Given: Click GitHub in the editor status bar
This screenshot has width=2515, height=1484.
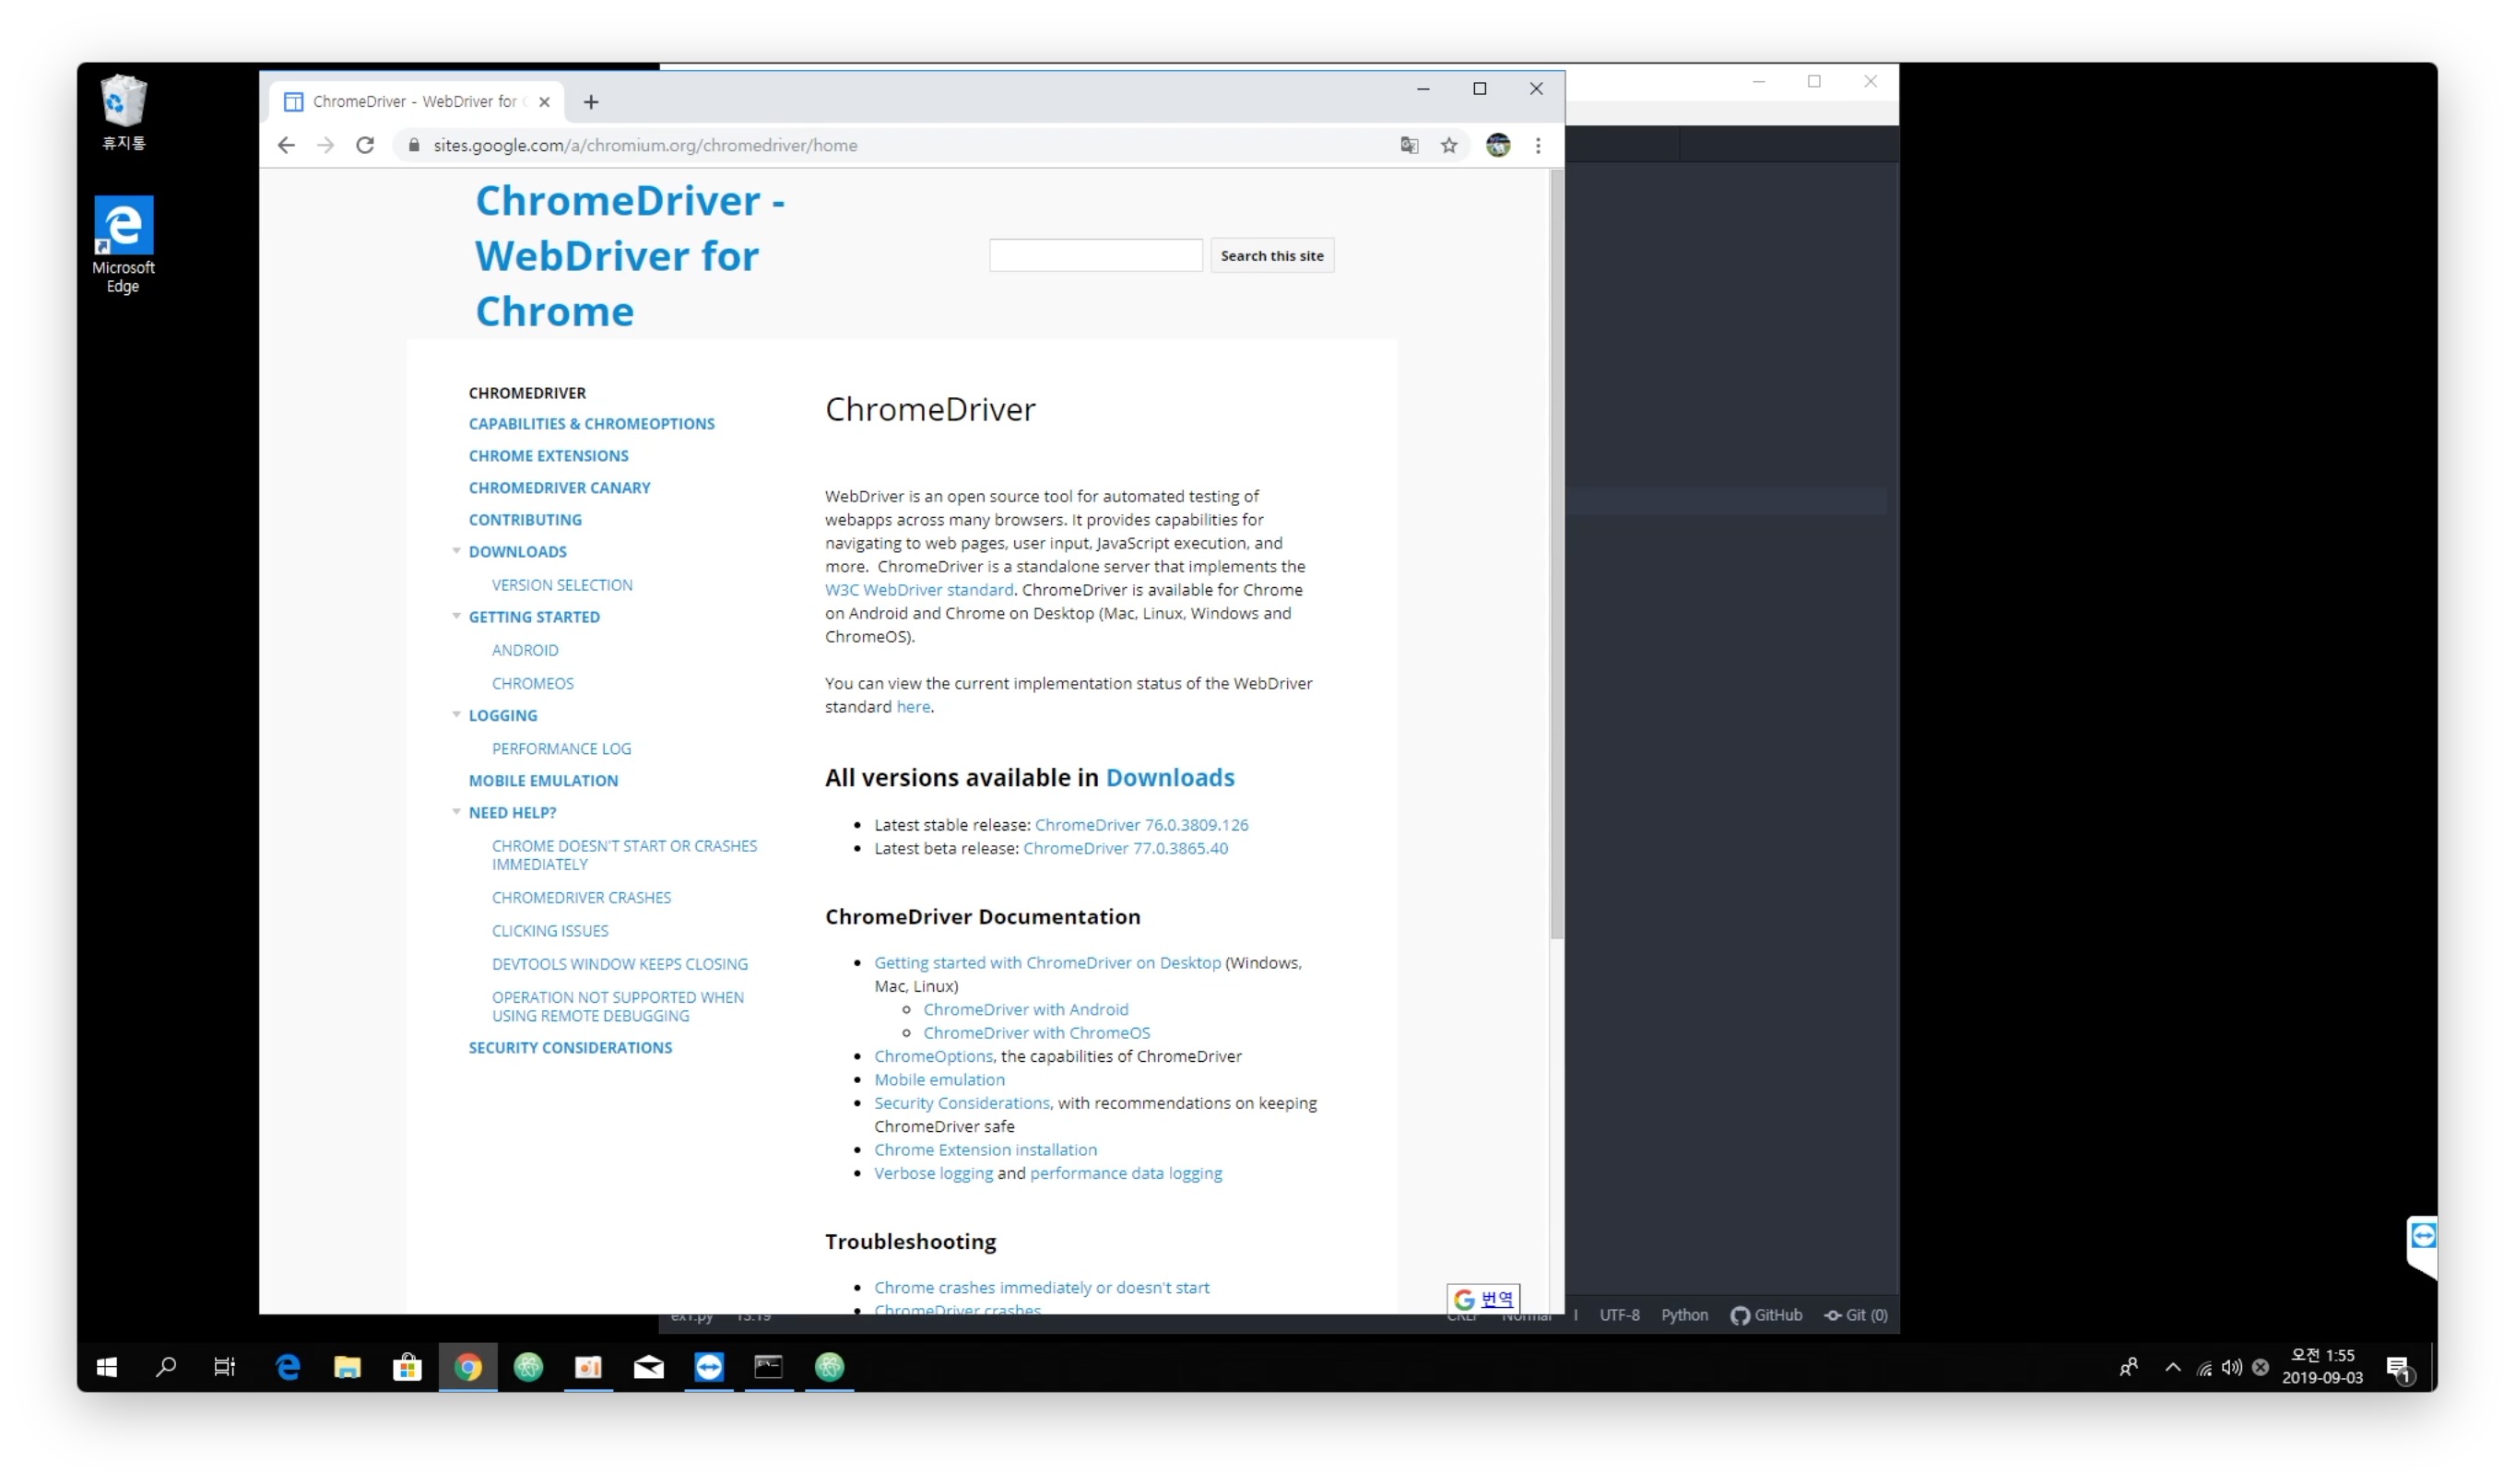Looking at the screenshot, I should point(1766,1314).
